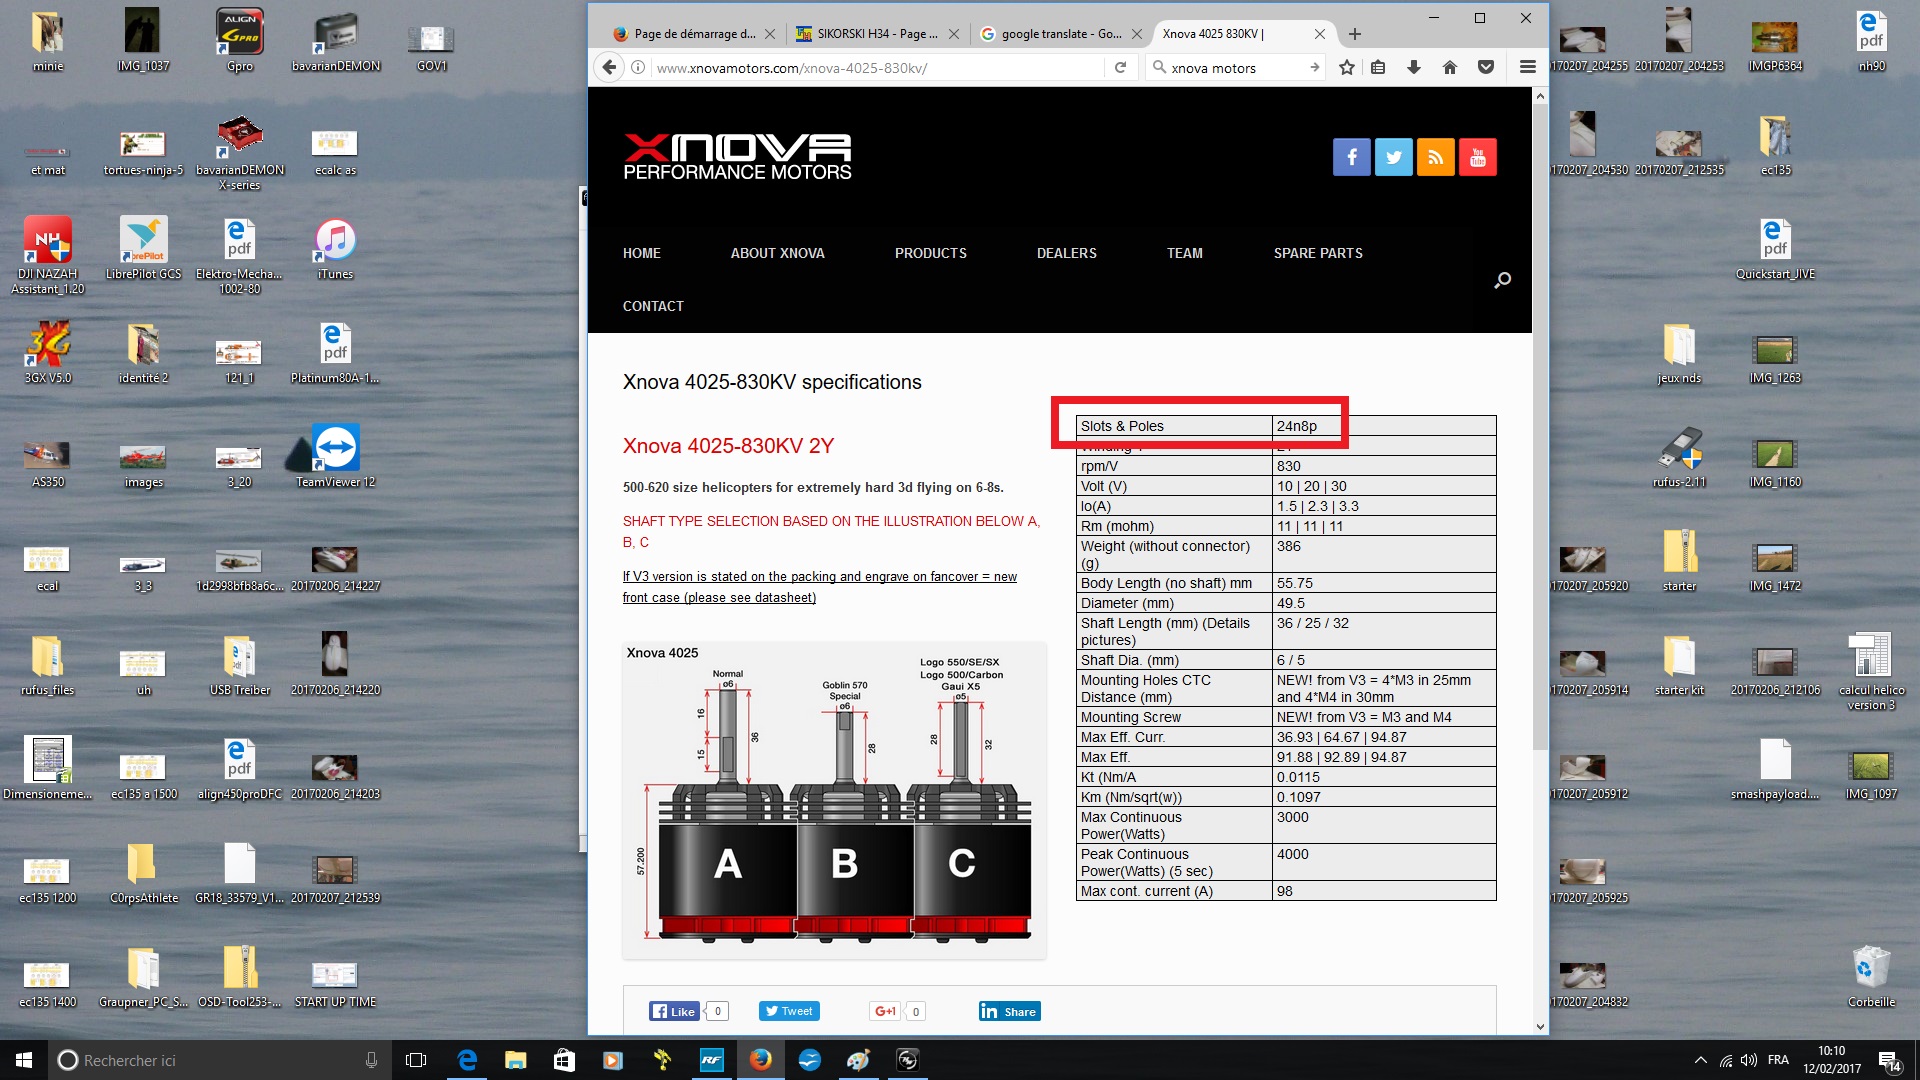This screenshot has width=1920, height=1080.
Task: Open Xnova's RSS feed icon
Action: coord(1435,157)
